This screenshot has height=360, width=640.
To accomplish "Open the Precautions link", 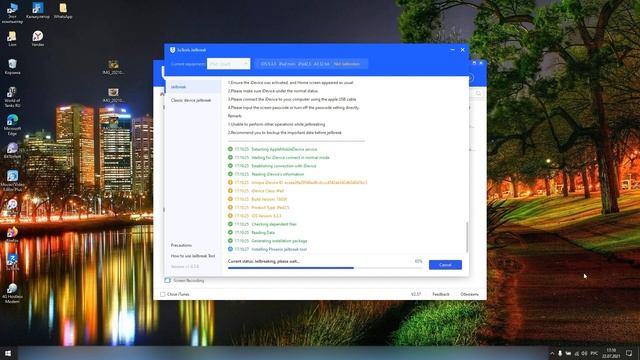I will (181, 245).
